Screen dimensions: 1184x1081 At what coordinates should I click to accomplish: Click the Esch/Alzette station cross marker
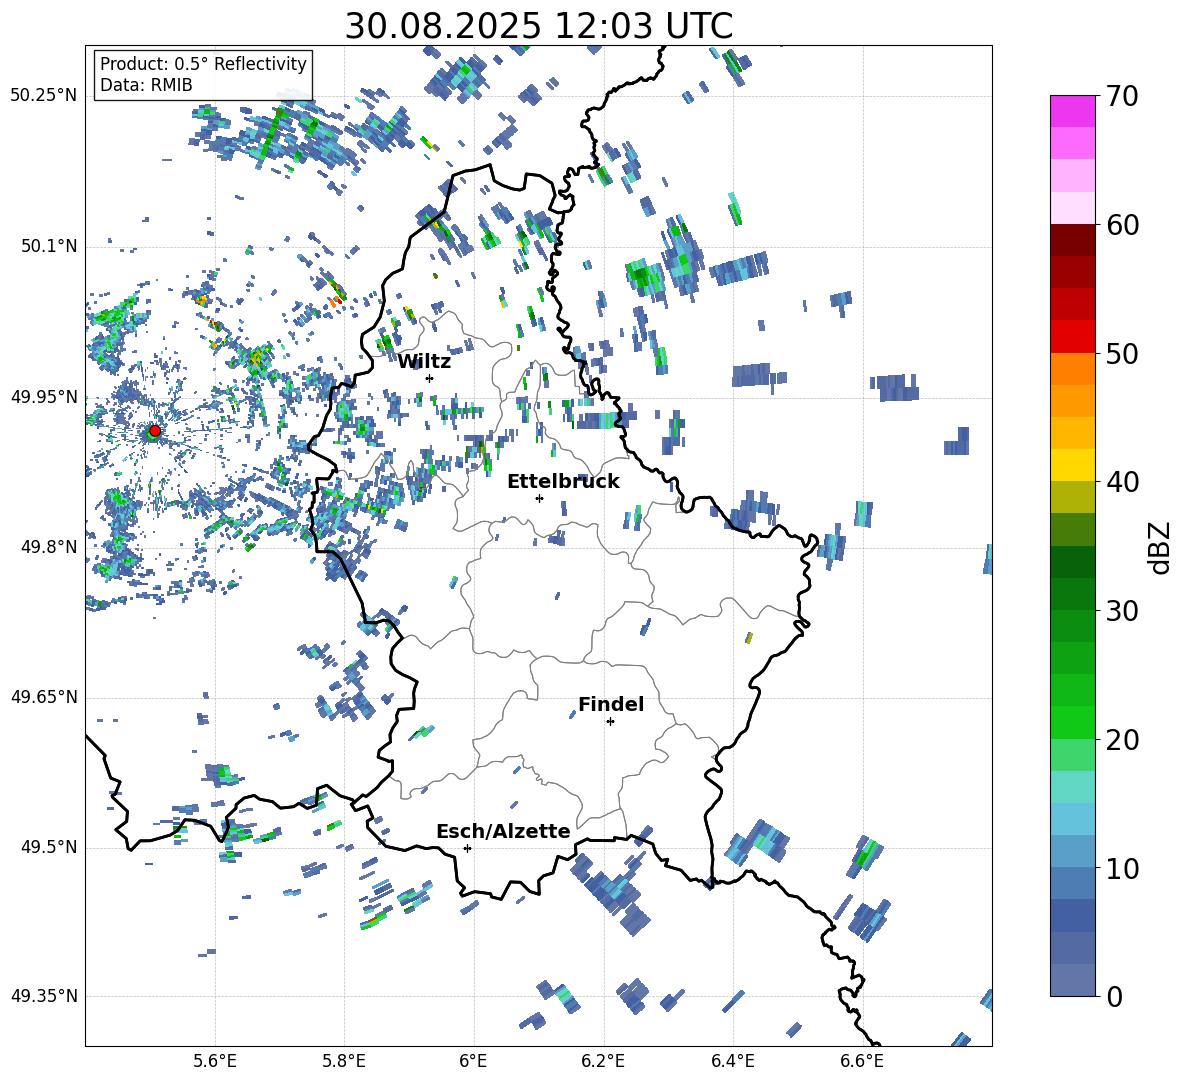pyautogui.click(x=467, y=848)
